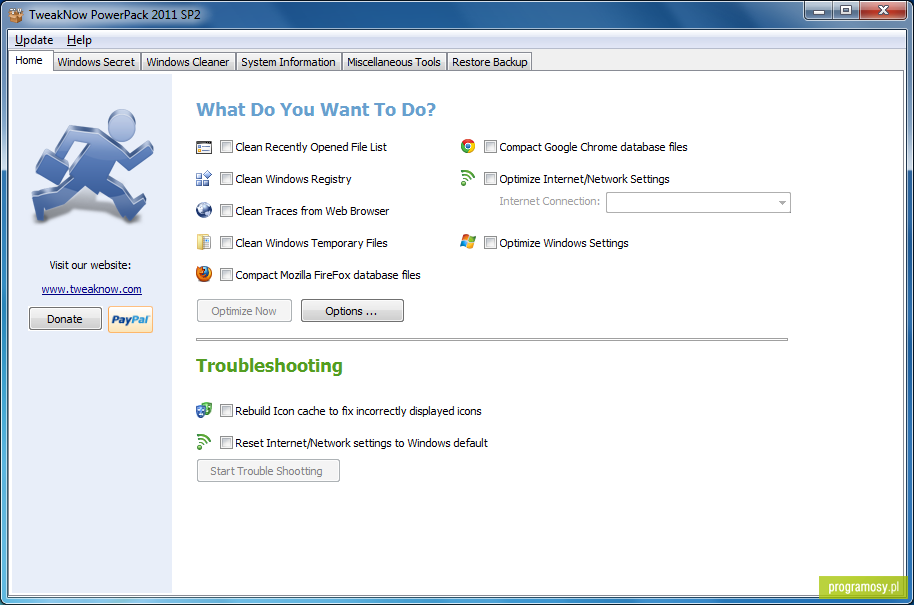Check Compact Google Chrome database files
The width and height of the screenshot is (914, 605).
tap(490, 147)
